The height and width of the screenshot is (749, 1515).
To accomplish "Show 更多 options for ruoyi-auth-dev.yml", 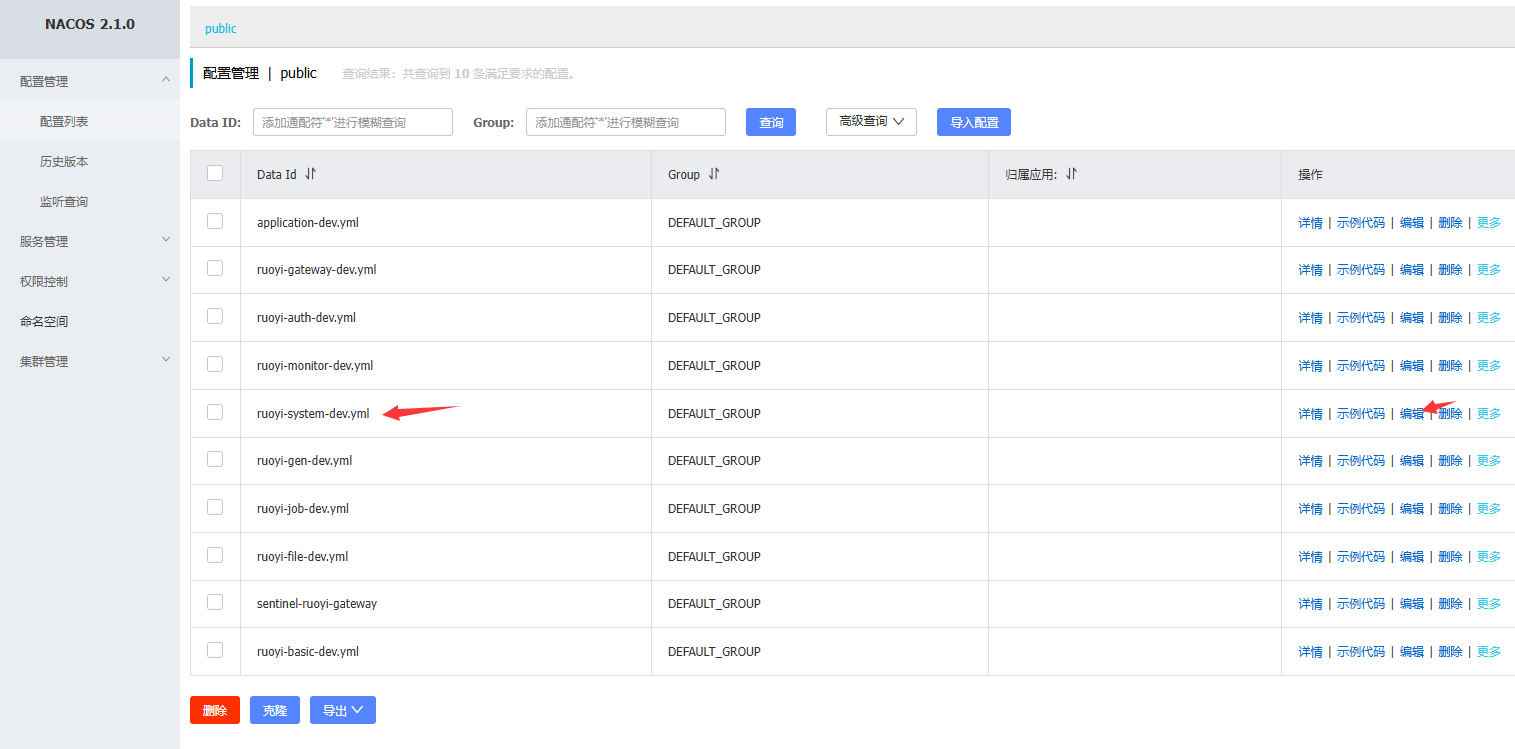I will coord(1489,318).
